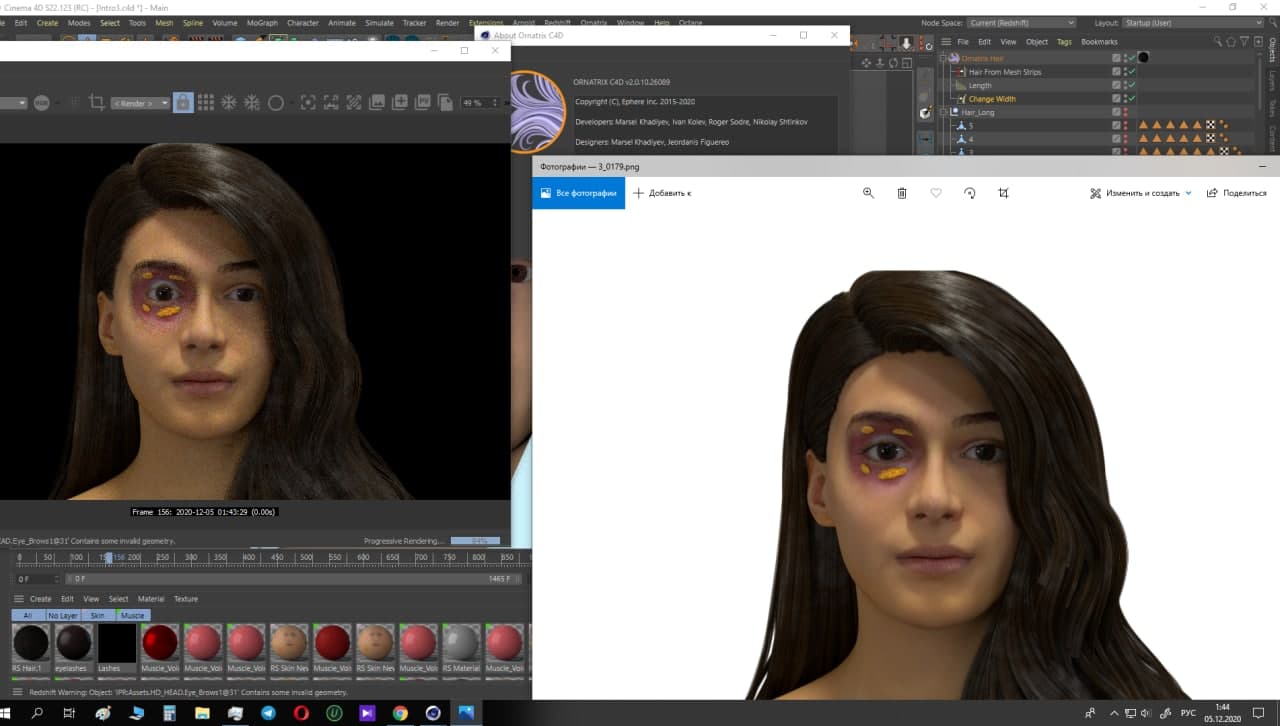Open Telegram from the Windows taskbar
The image size is (1280, 726).
tap(268, 713)
